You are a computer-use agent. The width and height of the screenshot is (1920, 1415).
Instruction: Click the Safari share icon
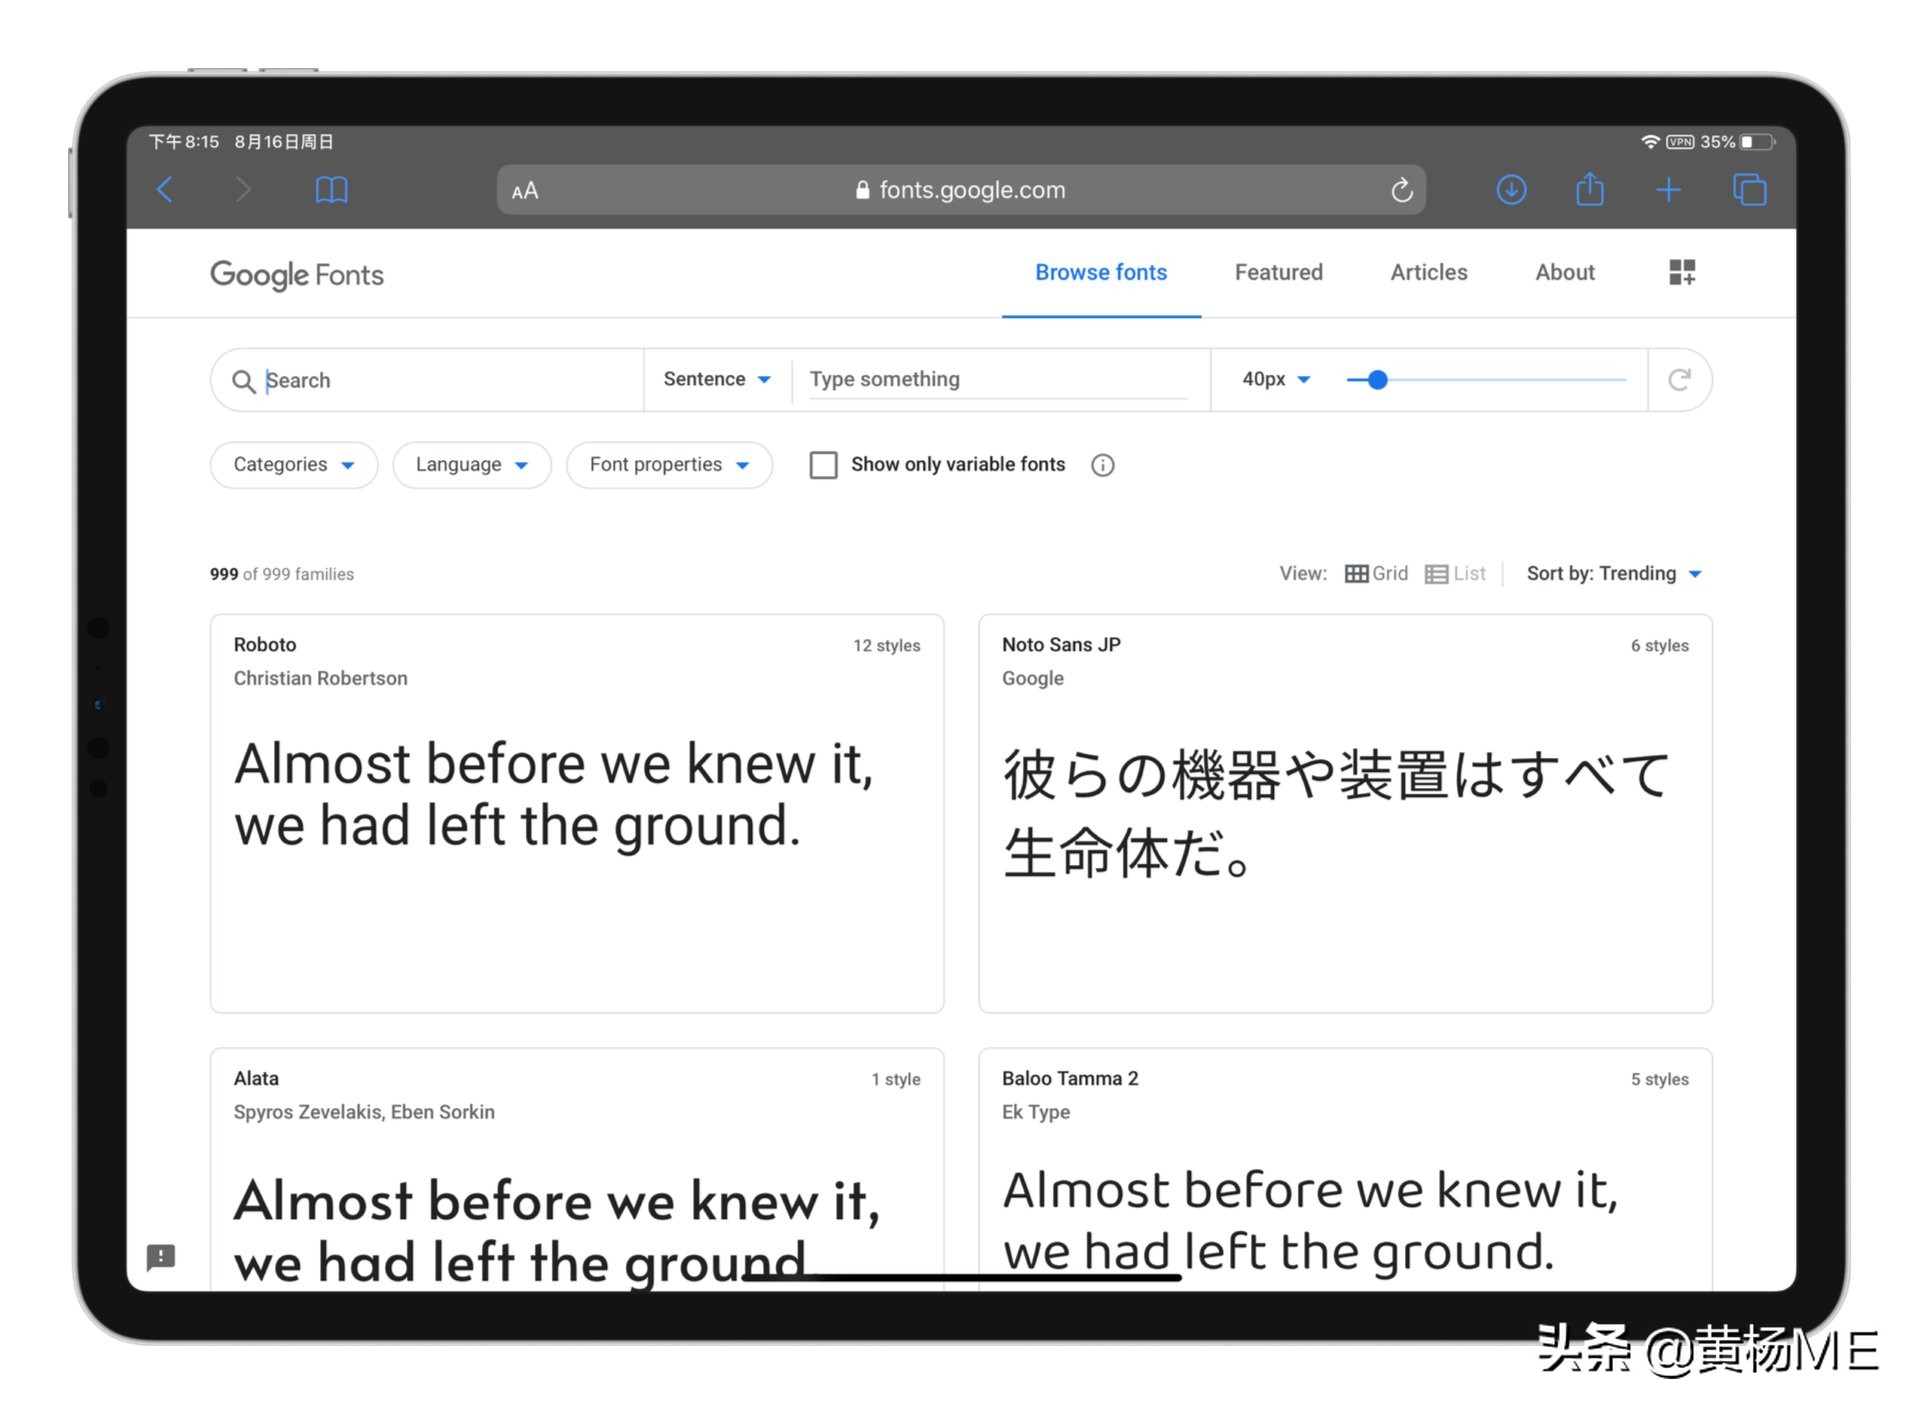click(x=1590, y=190)
